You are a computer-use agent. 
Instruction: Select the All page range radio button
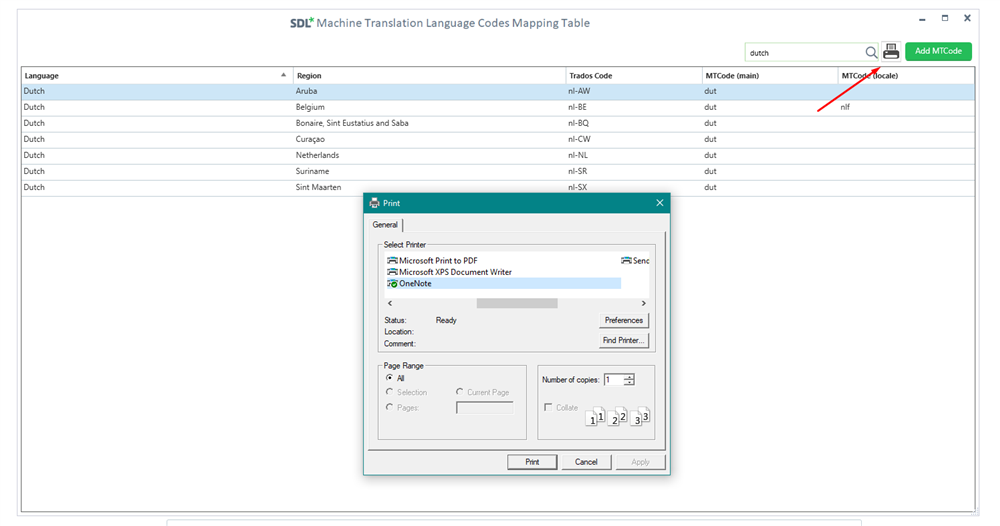pyautogui.click(x=390, y=378)
